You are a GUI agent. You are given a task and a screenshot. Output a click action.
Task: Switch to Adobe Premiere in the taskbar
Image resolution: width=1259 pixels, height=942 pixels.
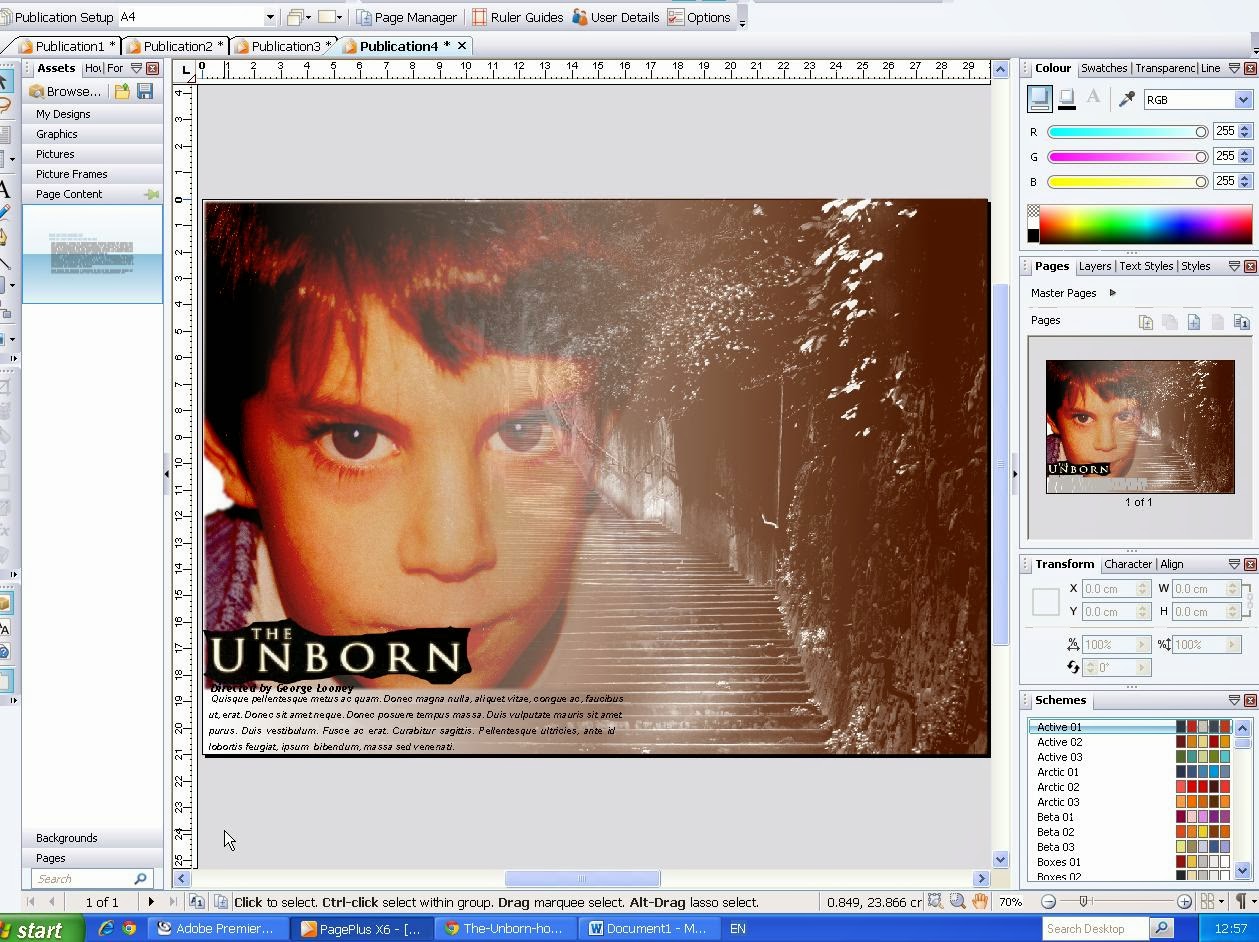click(216, 929)
